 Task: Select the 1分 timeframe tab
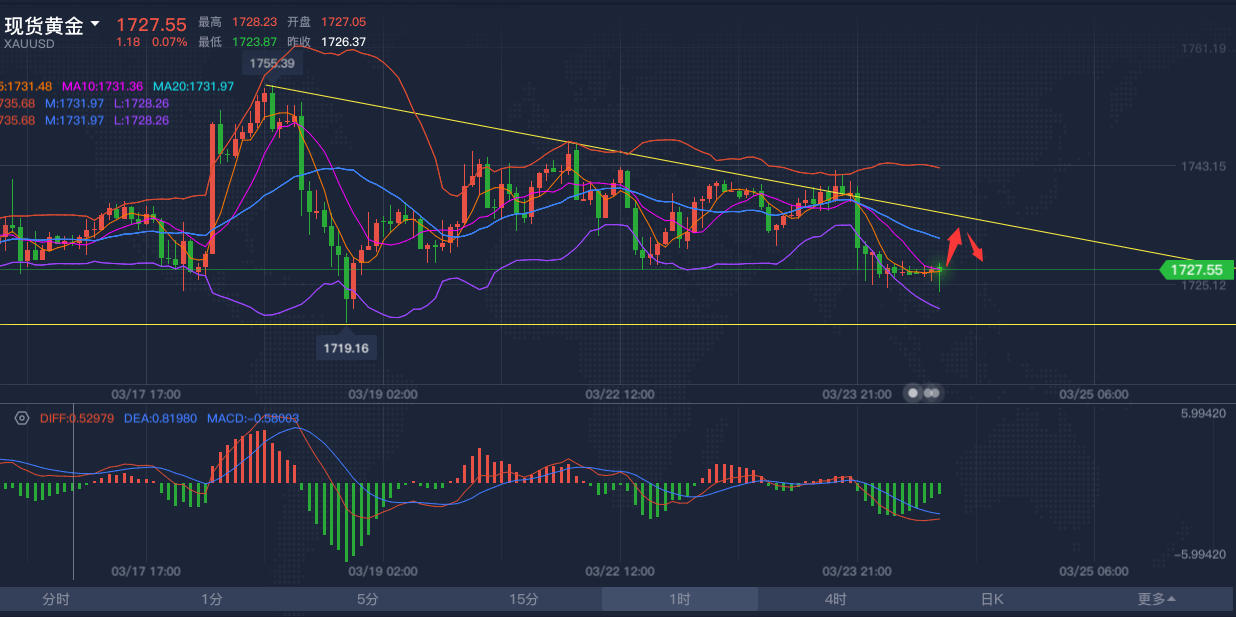pyautogui.click(x=211, y=599)
